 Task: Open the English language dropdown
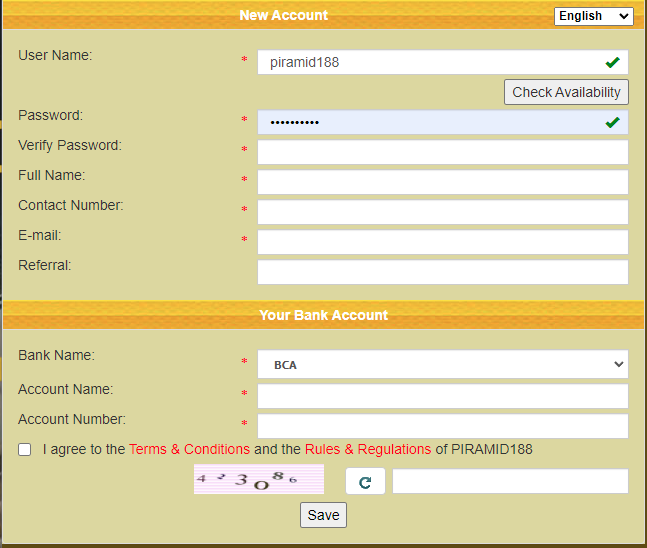(594, 16)
